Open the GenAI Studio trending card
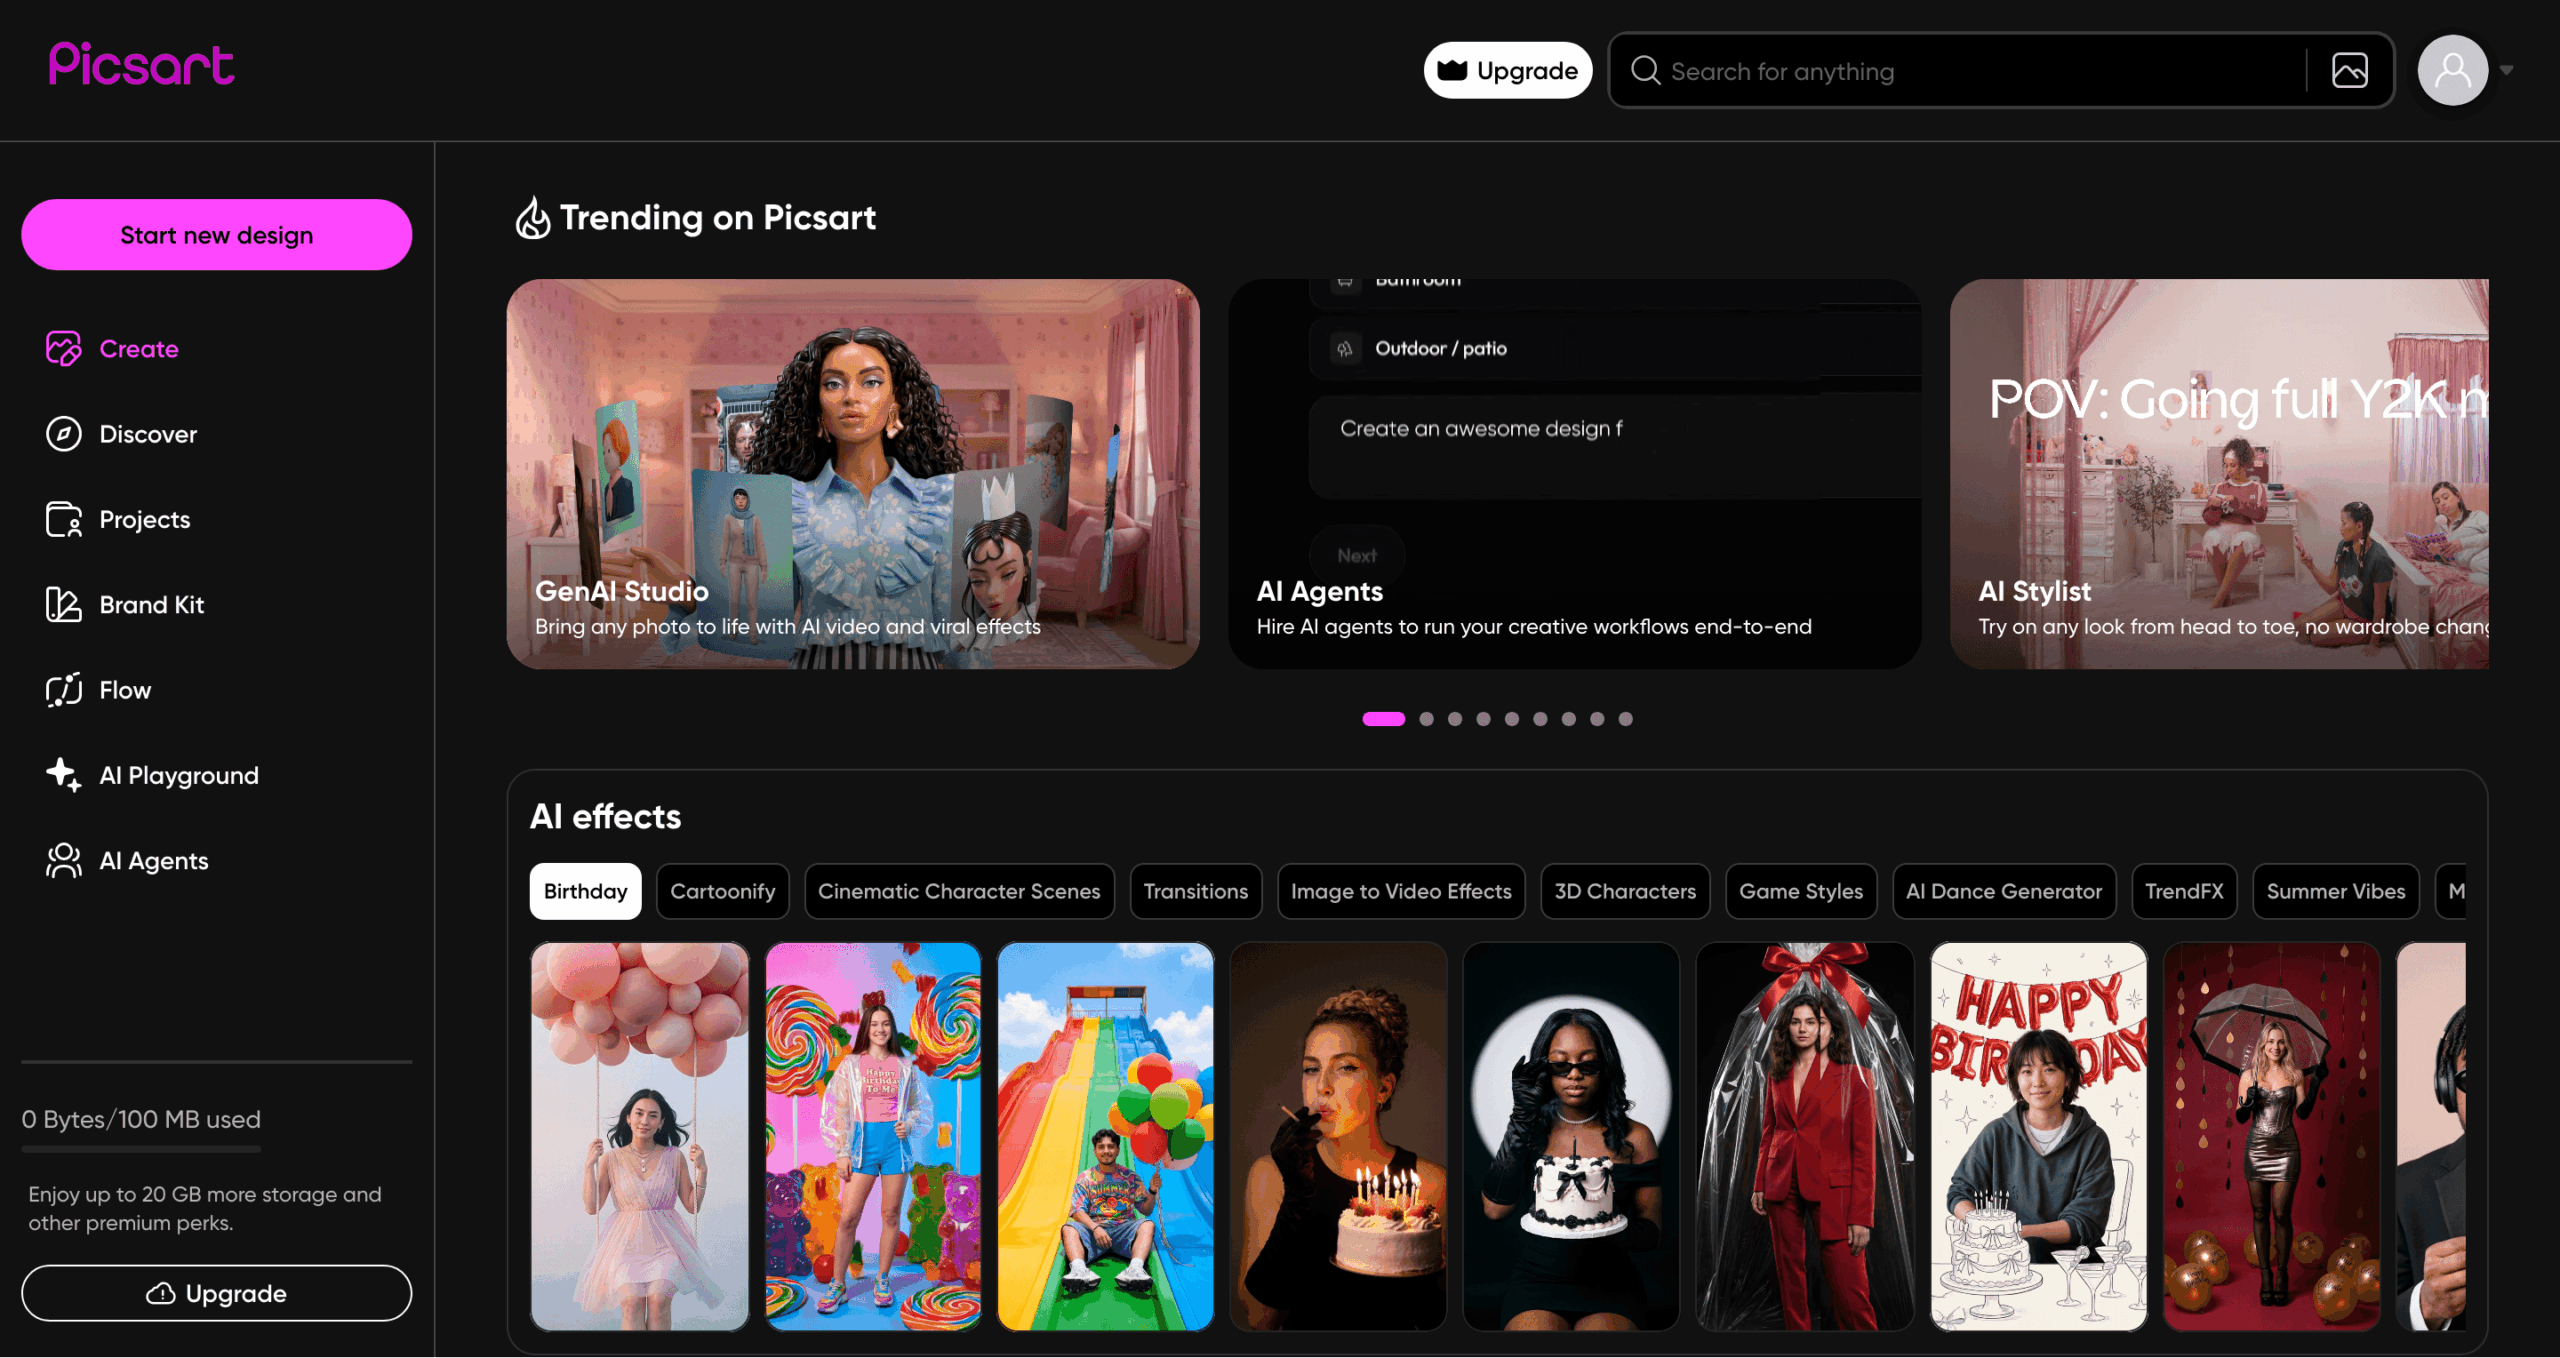The height and width of the screenshot is (1358, 2560). [x=853, y=474]
